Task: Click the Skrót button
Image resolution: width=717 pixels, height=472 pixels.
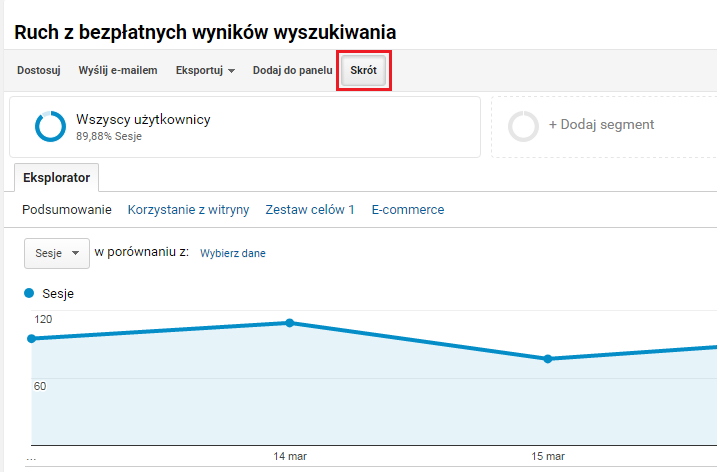Action: pyautogui.click(x=364, y=70)
